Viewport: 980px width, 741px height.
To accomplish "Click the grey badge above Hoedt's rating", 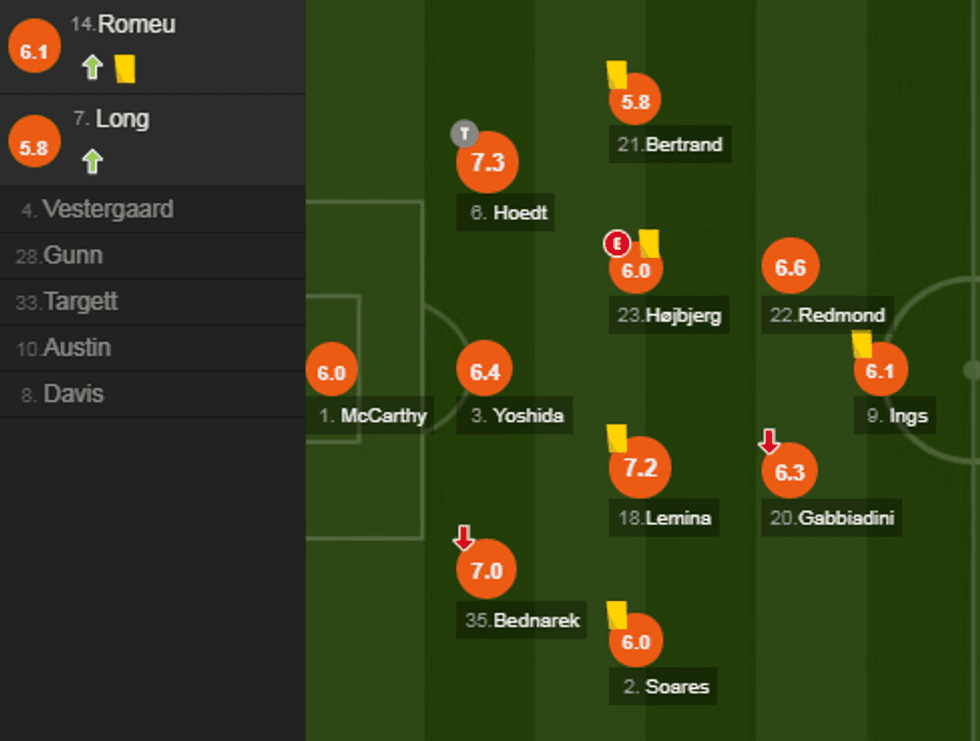I will click(464, 133).
